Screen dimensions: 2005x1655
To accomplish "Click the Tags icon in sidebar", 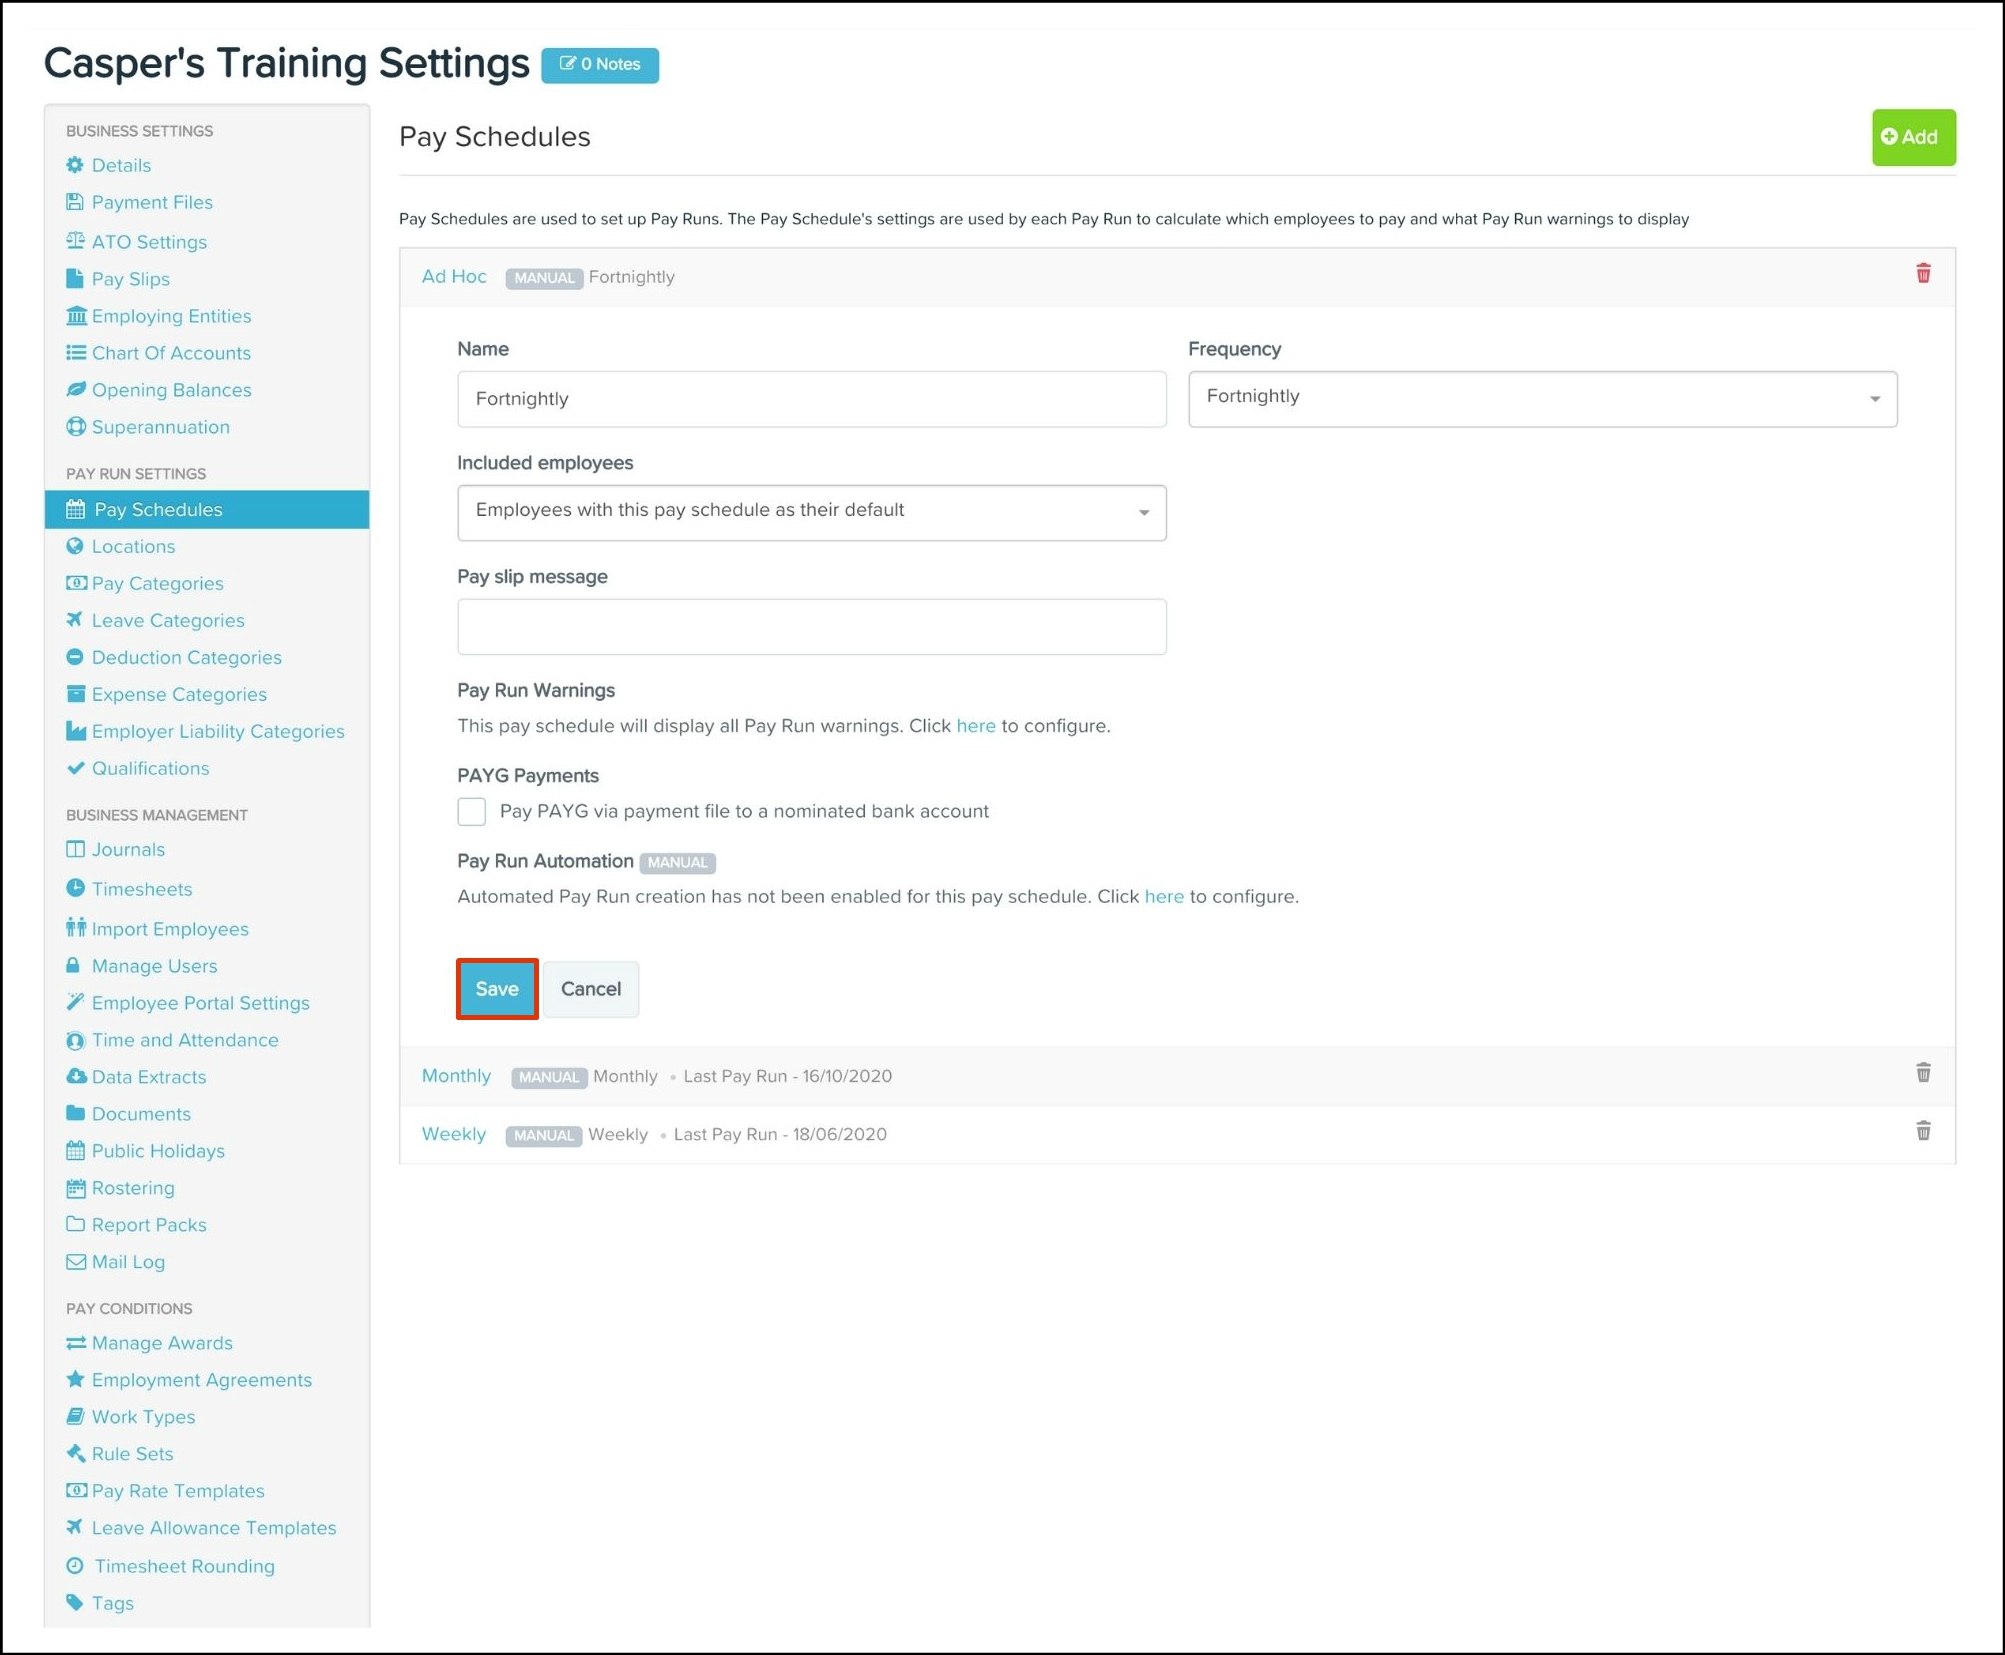I will (75, 1602).
